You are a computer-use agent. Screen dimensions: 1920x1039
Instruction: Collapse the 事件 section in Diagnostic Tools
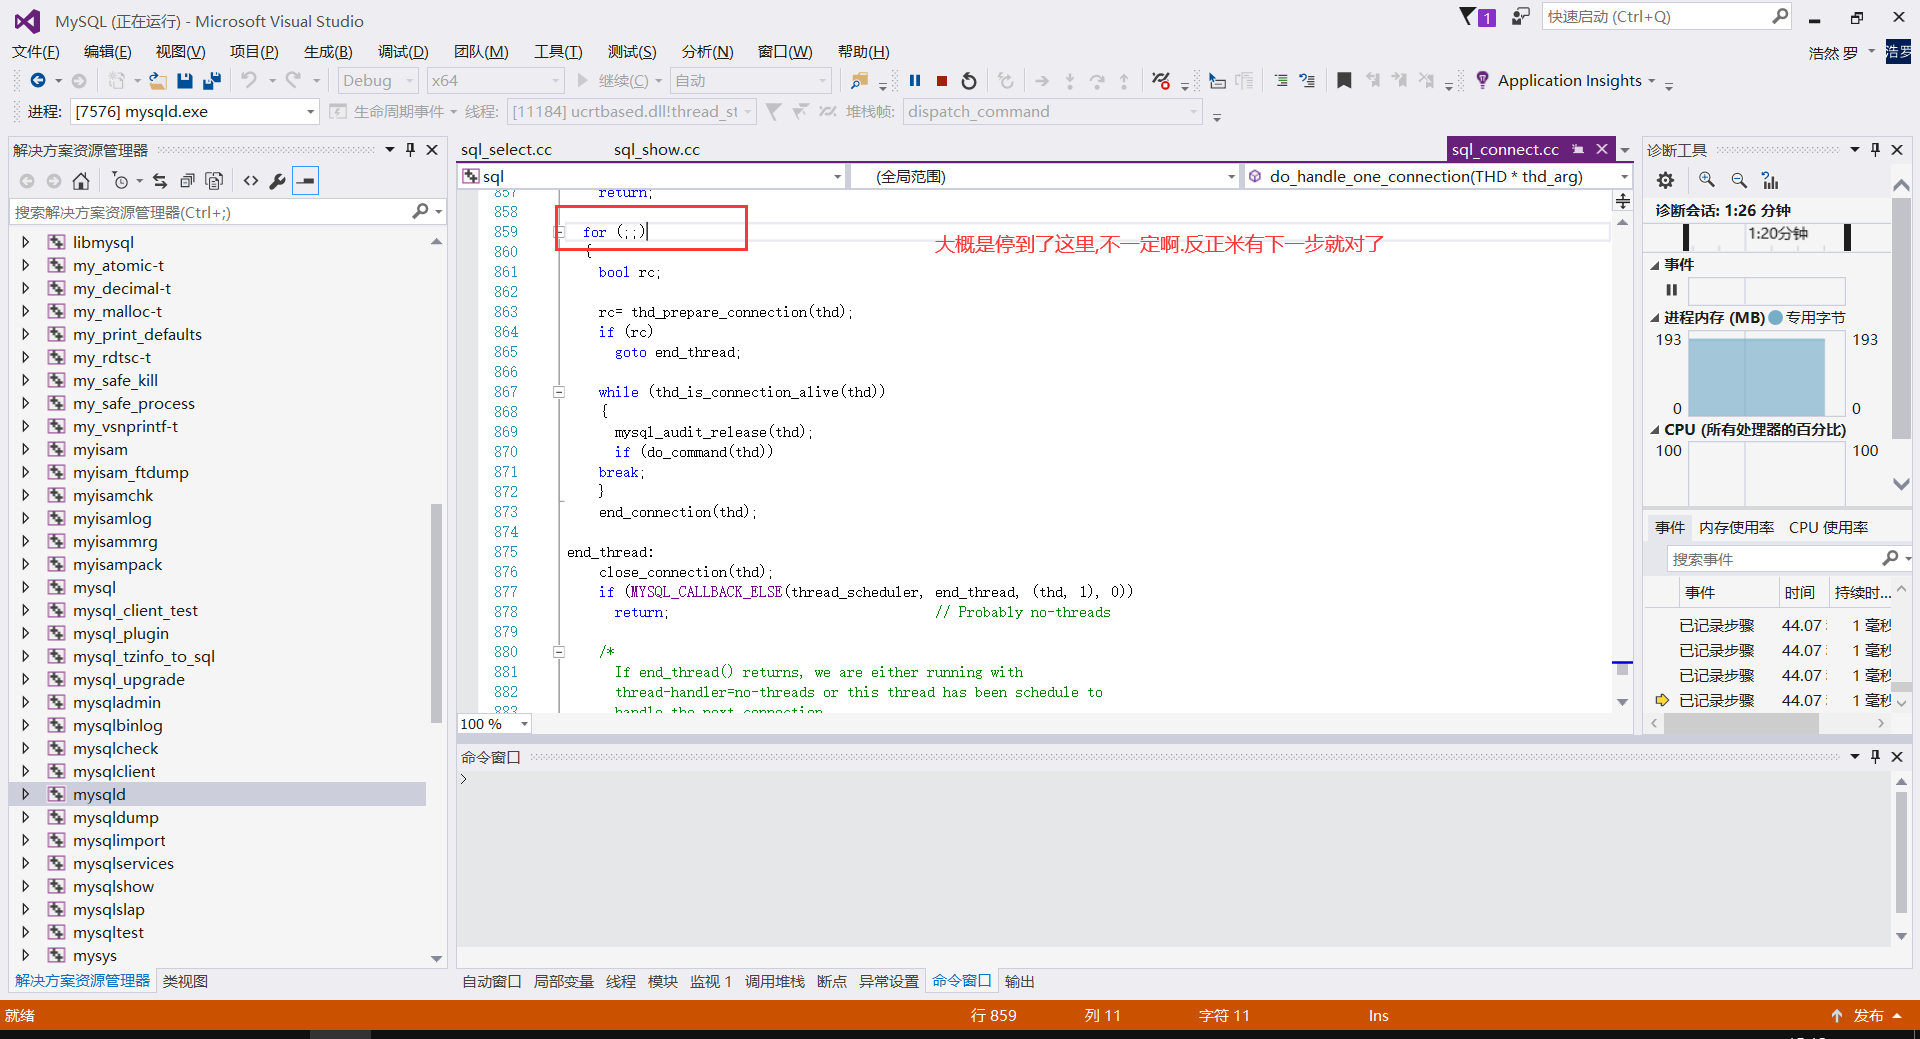coord(1655,265)
